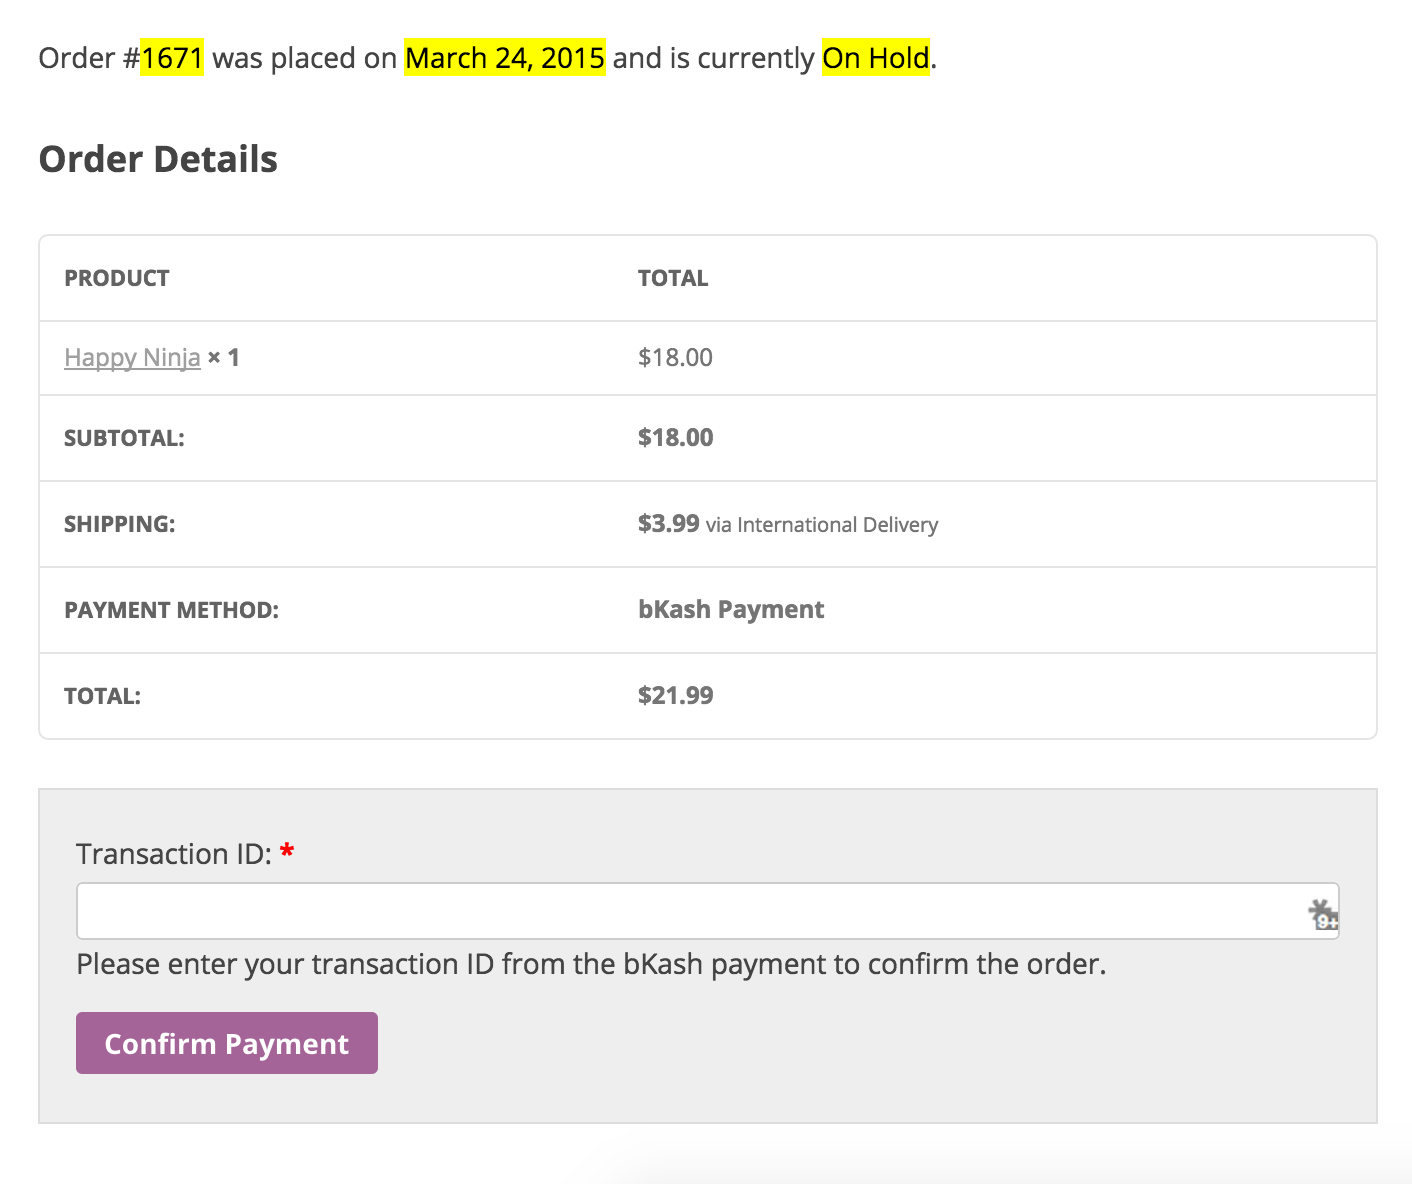The width and height of the screenshot is (1412, 1184).
Task: Click the Order Details heading
Action: tap(158, 160)
